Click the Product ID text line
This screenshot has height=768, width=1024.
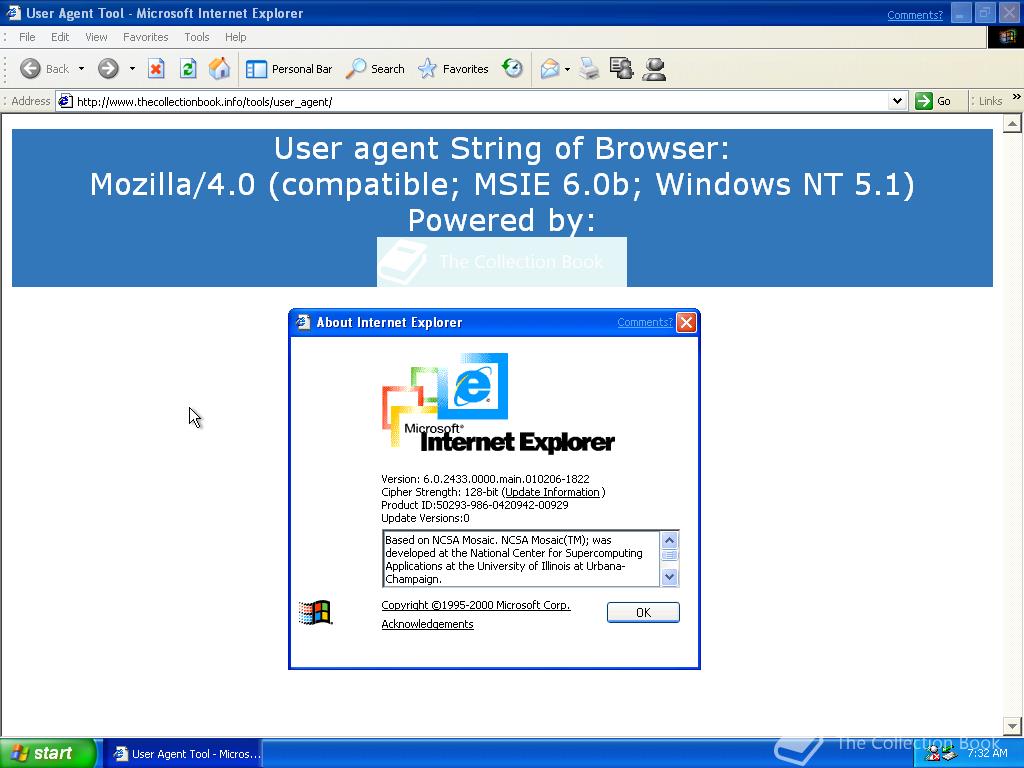click(x=475, y=505)
